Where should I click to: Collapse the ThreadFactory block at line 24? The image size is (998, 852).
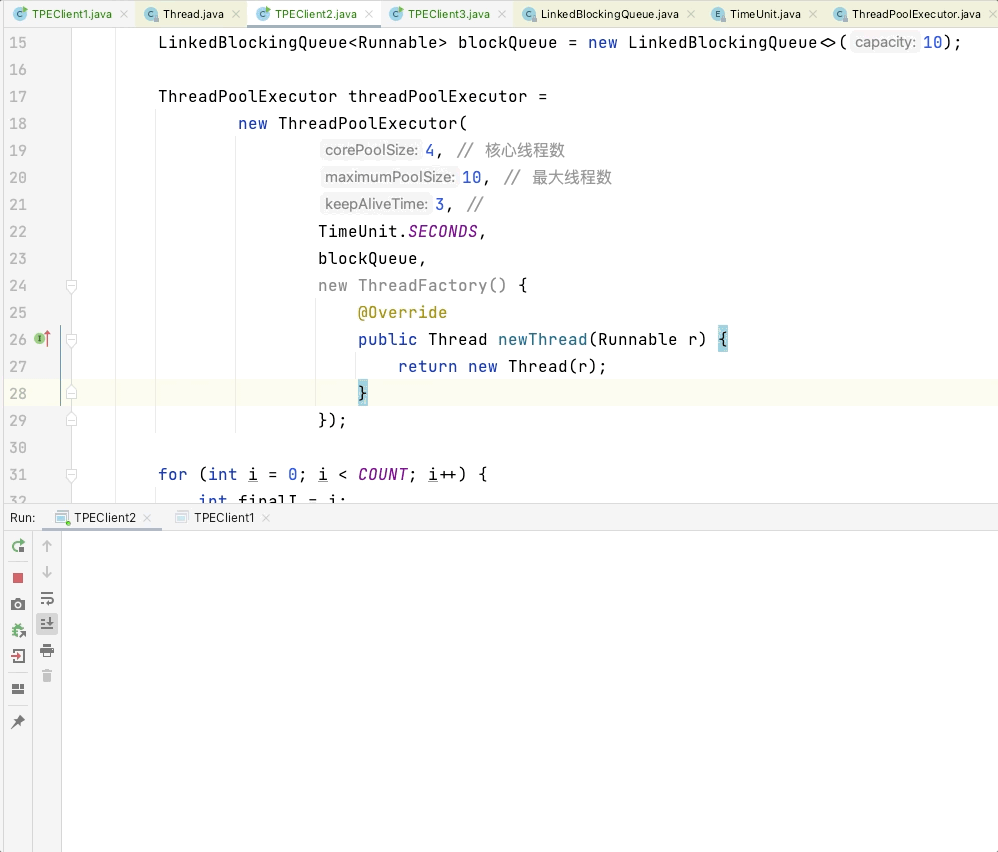click(71, 286)
